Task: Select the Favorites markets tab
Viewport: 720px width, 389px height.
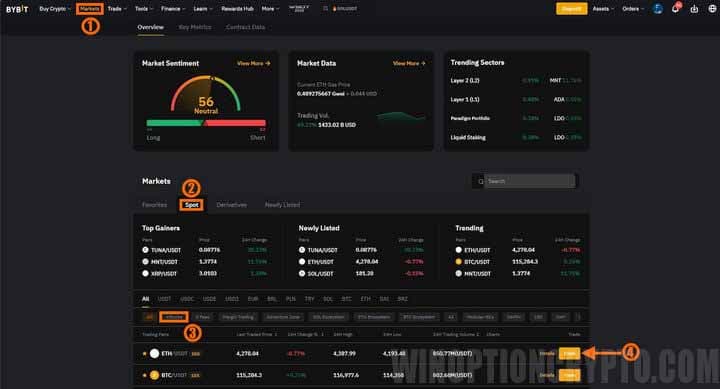Action: click(154, 205)
